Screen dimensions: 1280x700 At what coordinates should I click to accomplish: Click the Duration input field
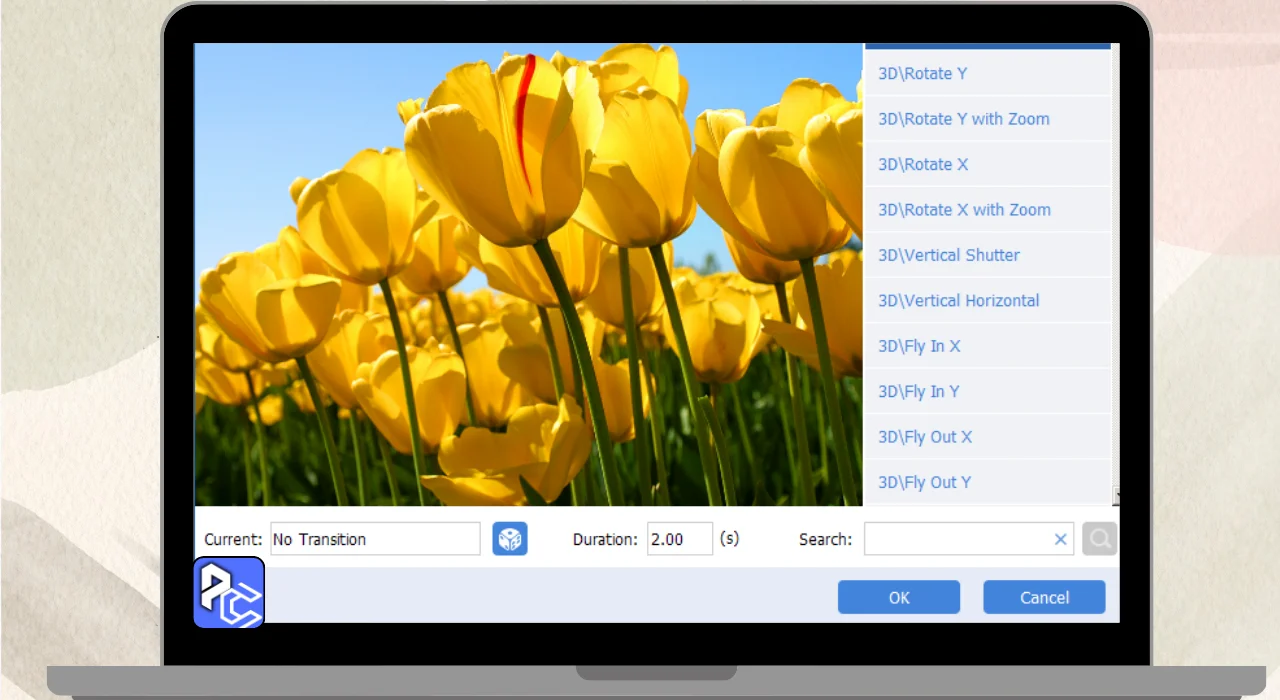pyautogui.click(x=679, y=539)
